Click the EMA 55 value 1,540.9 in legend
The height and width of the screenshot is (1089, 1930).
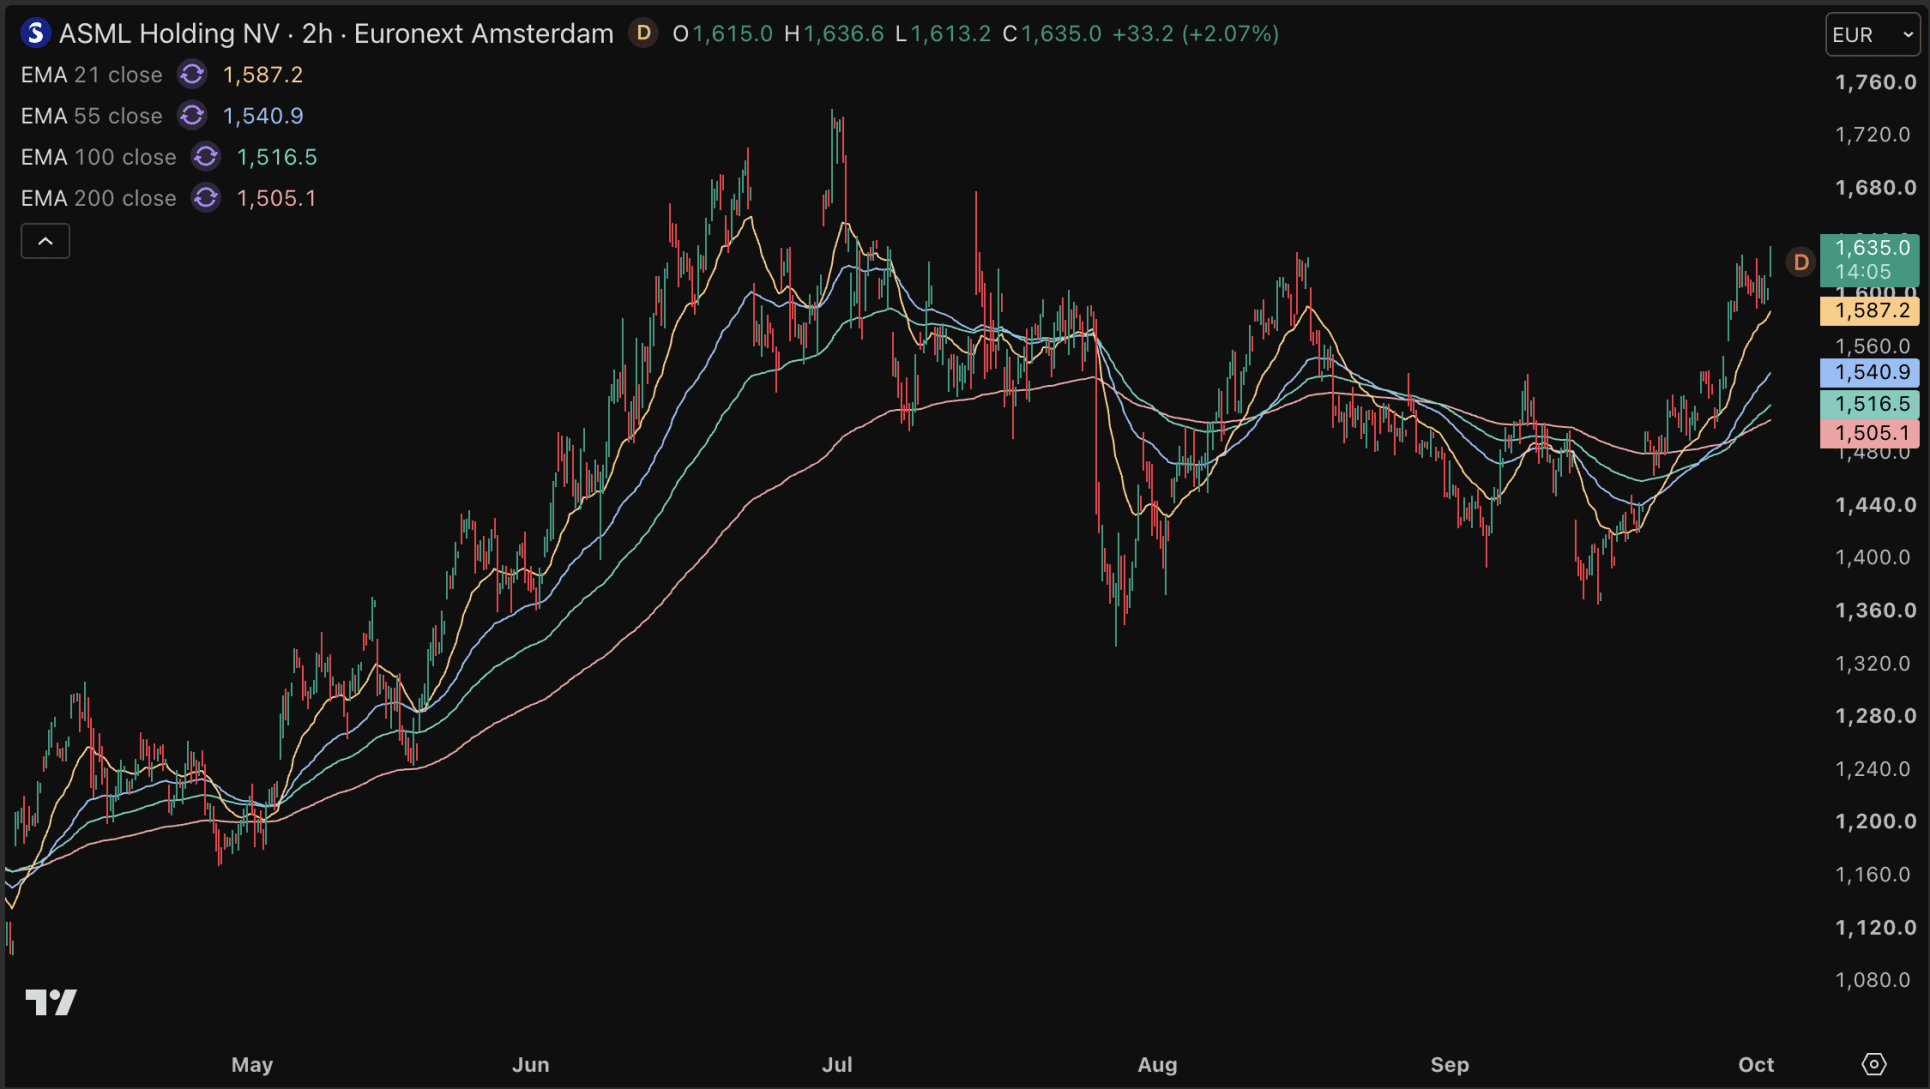pyautogui.click(x=263, y=116)
